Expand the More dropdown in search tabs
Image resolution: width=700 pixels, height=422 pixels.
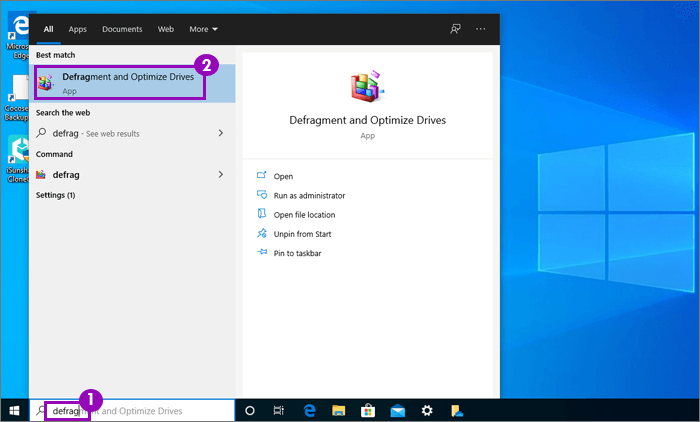[203, 29]
